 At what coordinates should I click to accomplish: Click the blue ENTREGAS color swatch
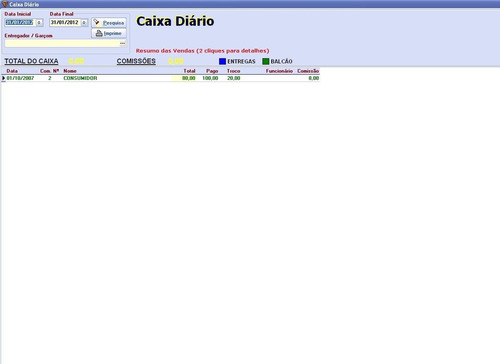222,61
